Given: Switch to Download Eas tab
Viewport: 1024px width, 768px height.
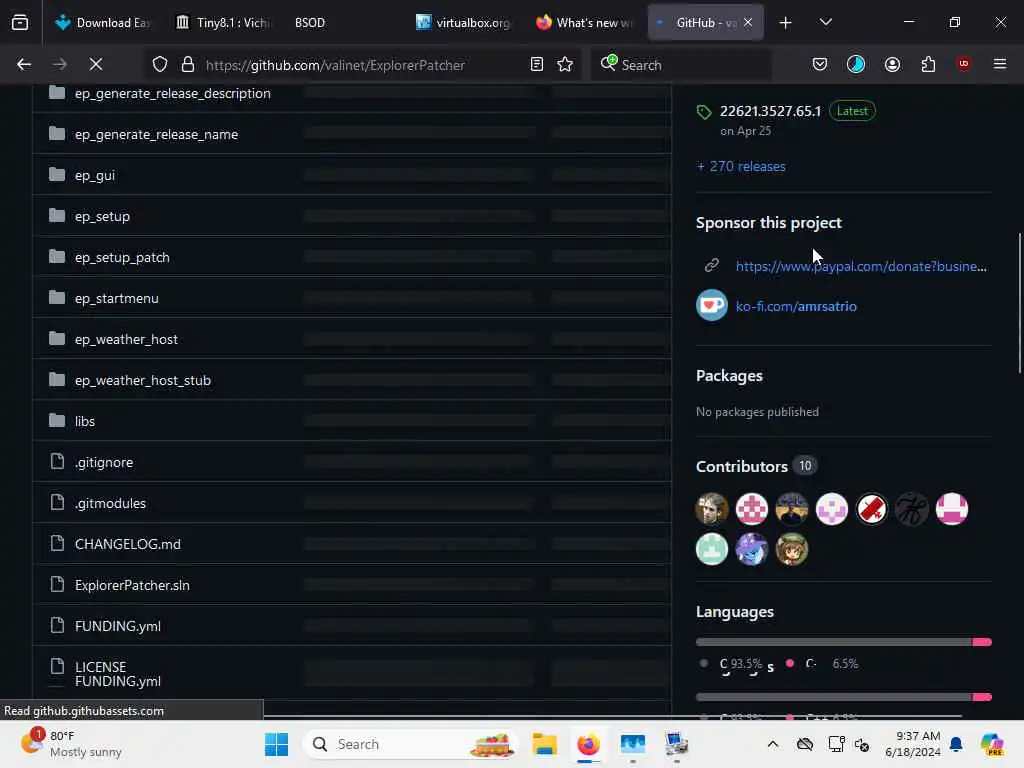Looking at the screenshot, I should pyautogui.click(x=103, y=23).
